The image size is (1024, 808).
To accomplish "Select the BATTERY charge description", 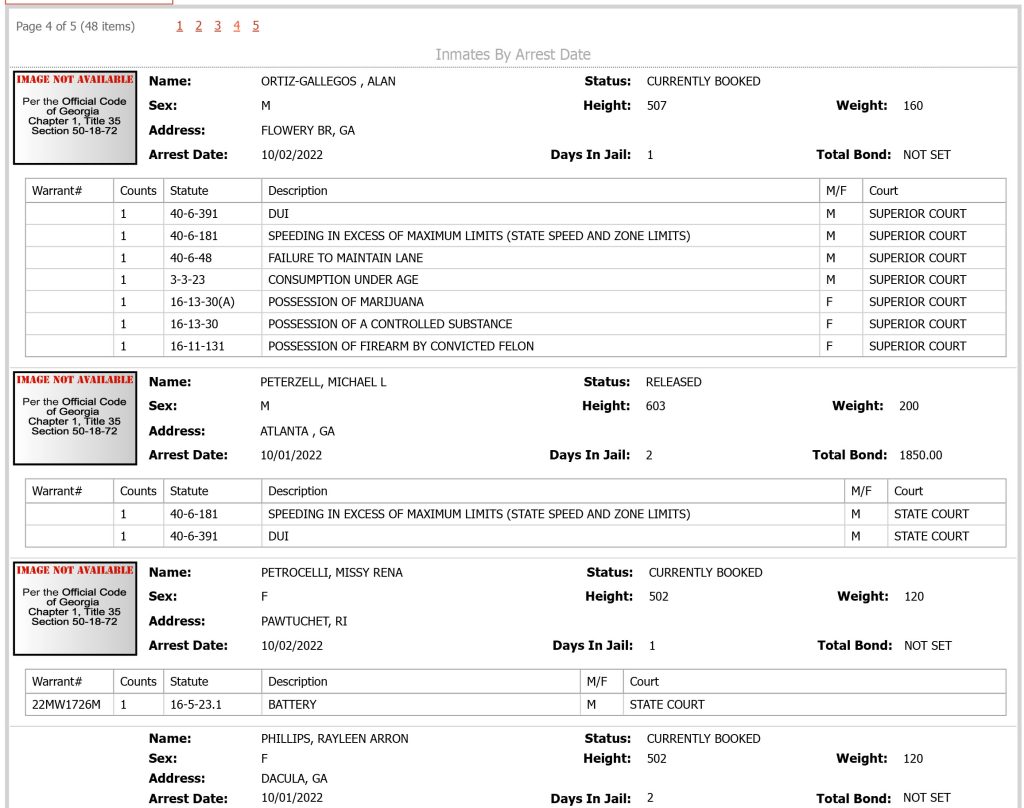I will click(x=292, y=705).
